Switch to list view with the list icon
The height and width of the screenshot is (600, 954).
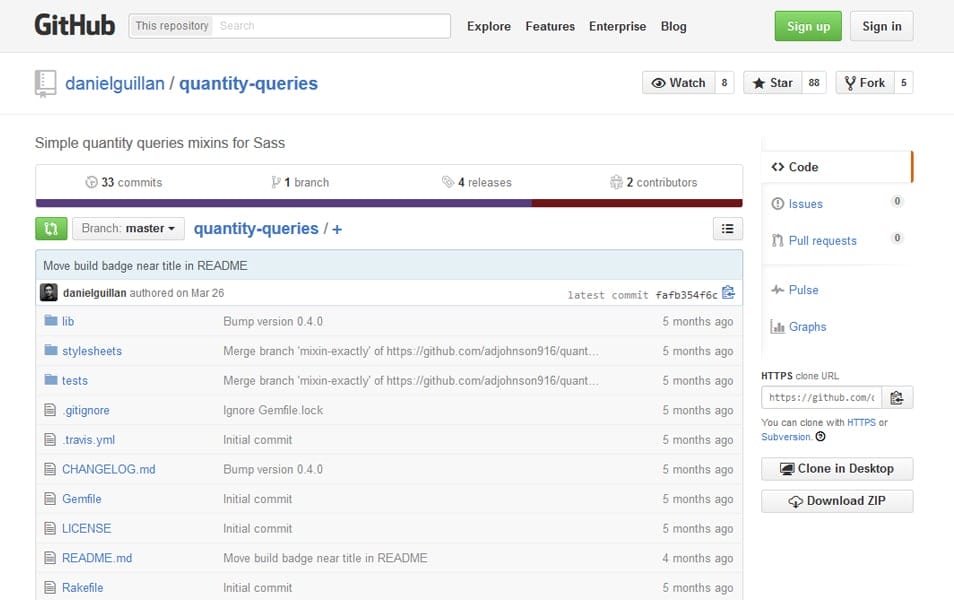tap(727, 228)
